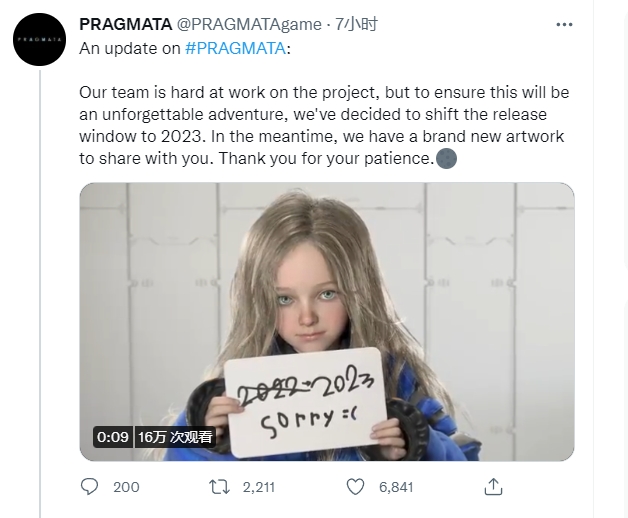
Task: Click the 6,841 likes count
Action: (396, 487)
